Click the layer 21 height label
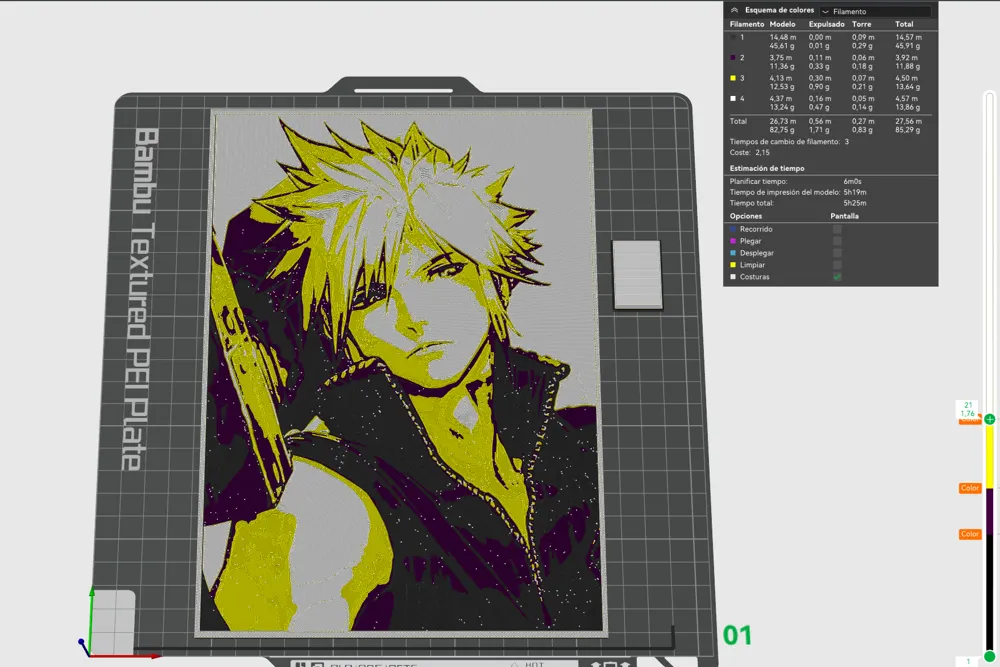The image size is (1000, 667). coord(967,409)
